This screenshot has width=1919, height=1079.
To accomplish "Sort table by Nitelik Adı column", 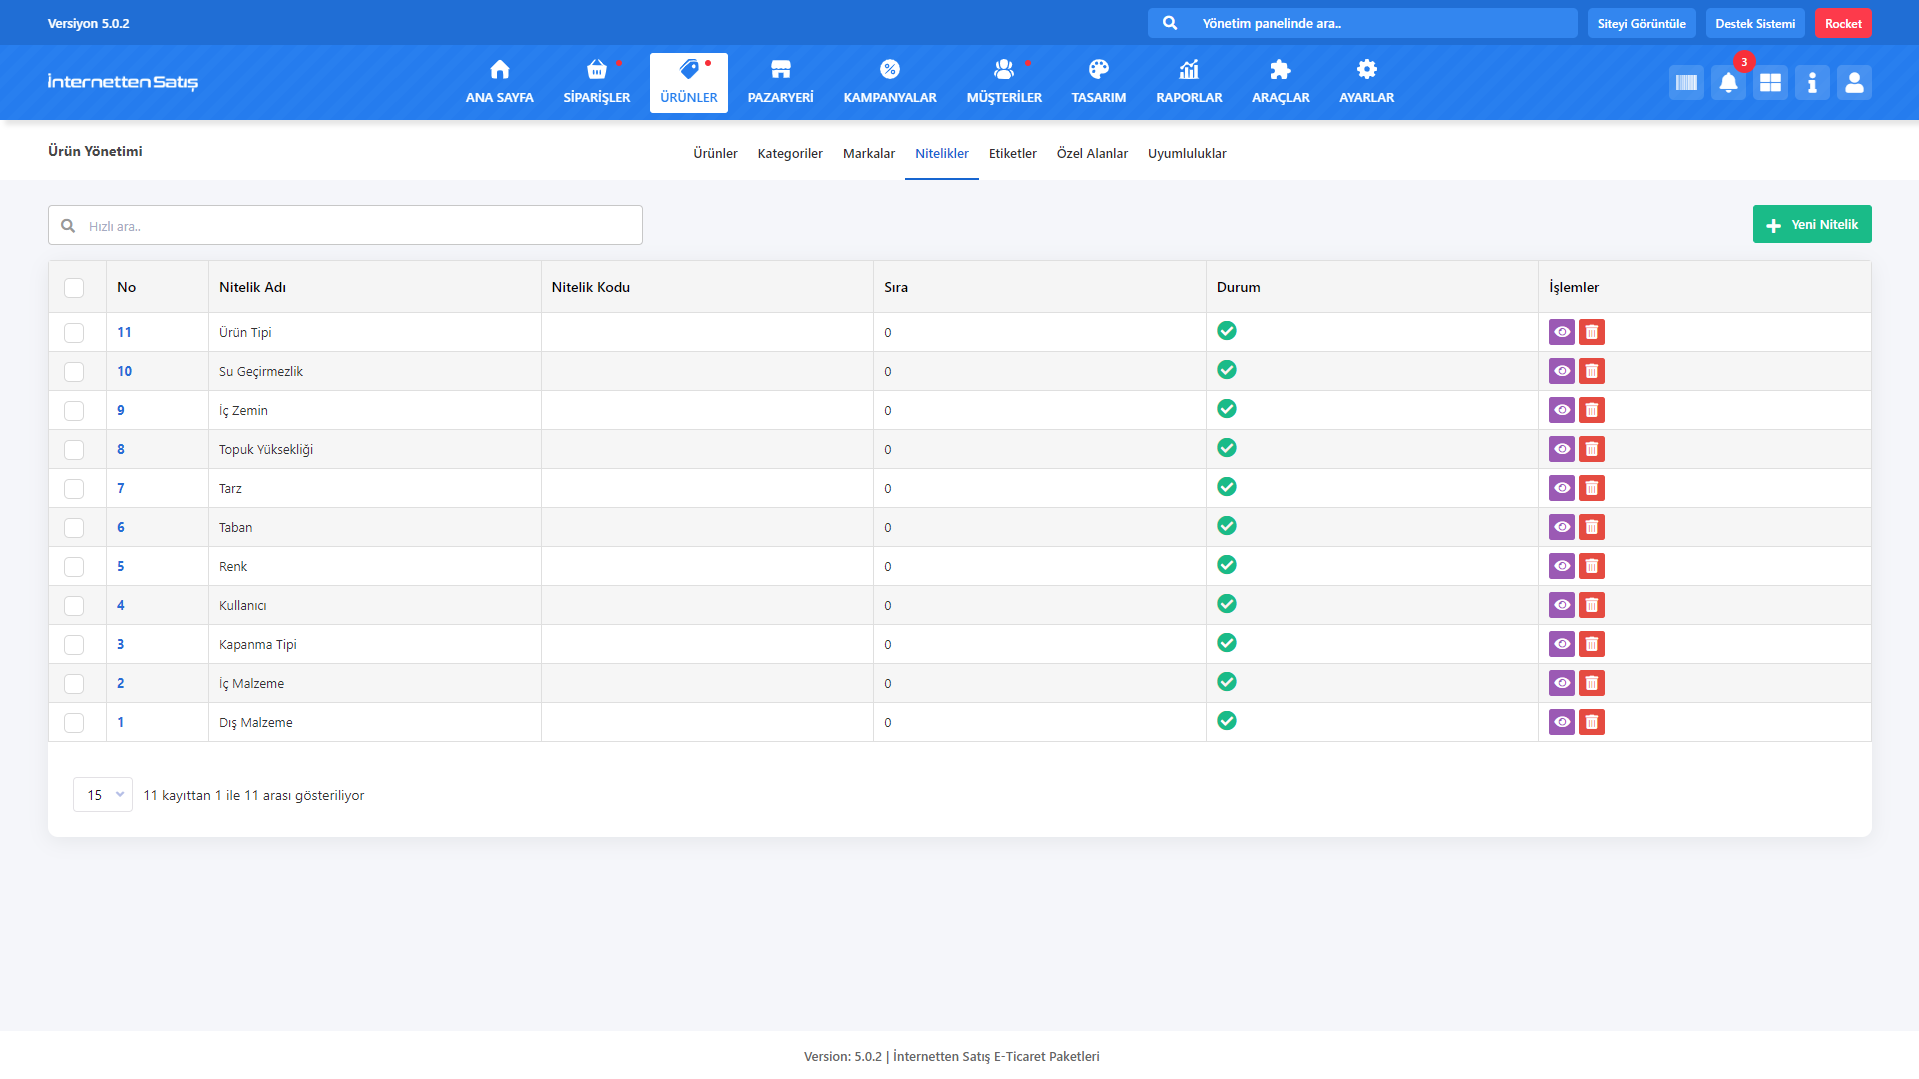I will point(252,287).
